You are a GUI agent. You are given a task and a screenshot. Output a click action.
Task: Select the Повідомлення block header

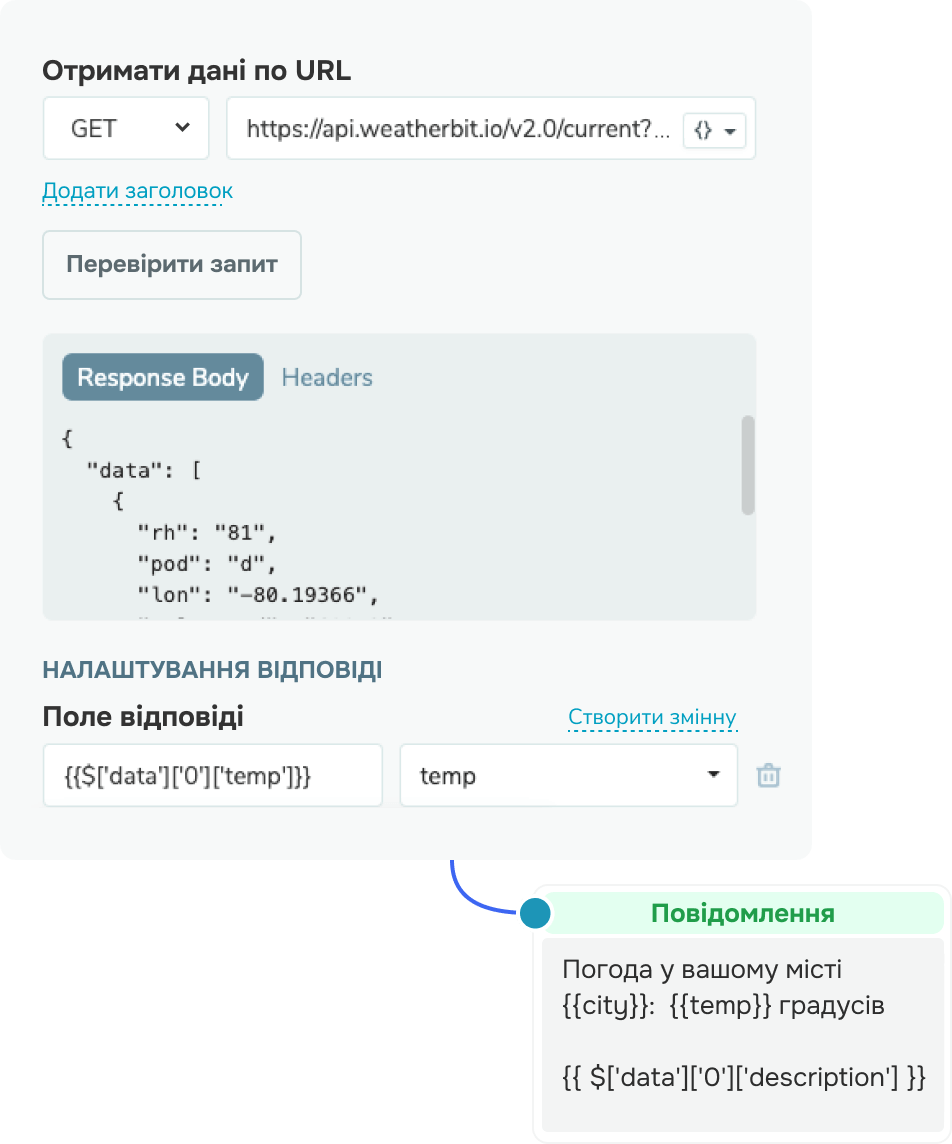[x=743, y=913]
